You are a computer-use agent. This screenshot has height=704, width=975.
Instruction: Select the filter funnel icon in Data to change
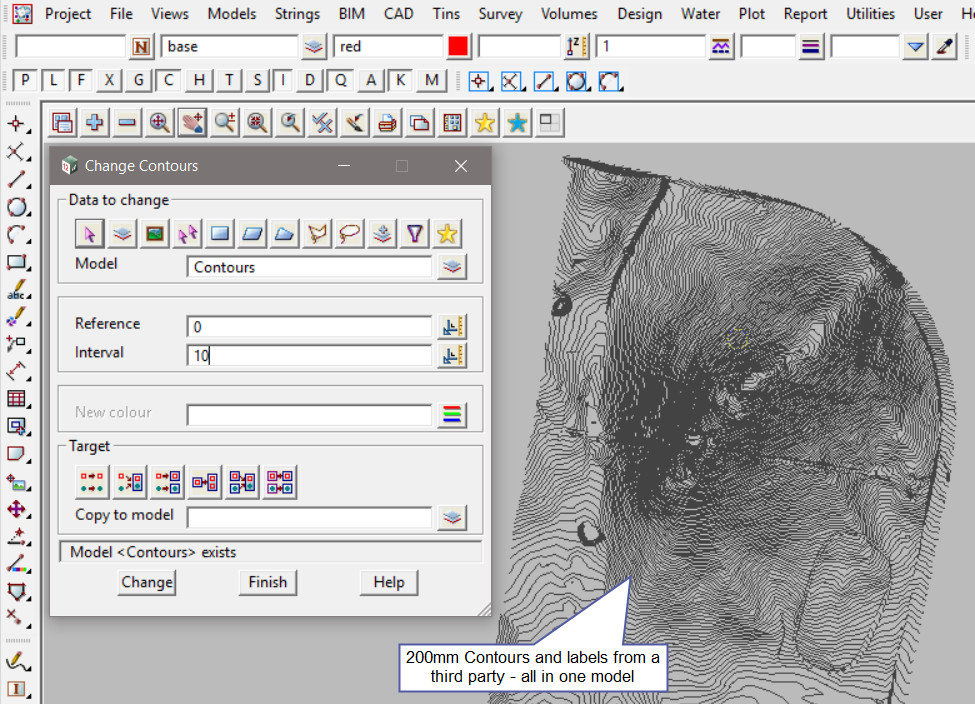coord(415,233)
